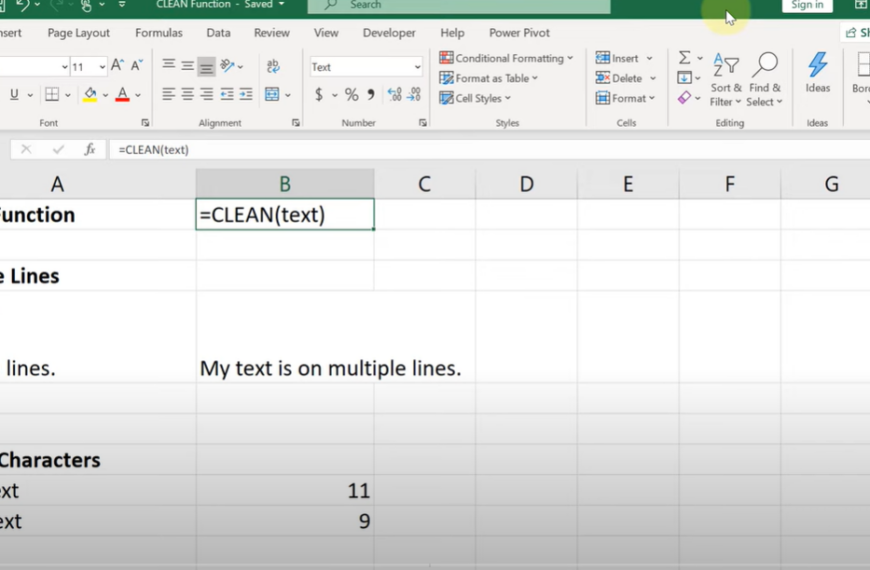Open Insert Function fx dialog
Screen dimensions: 870x570
point(89,149)
